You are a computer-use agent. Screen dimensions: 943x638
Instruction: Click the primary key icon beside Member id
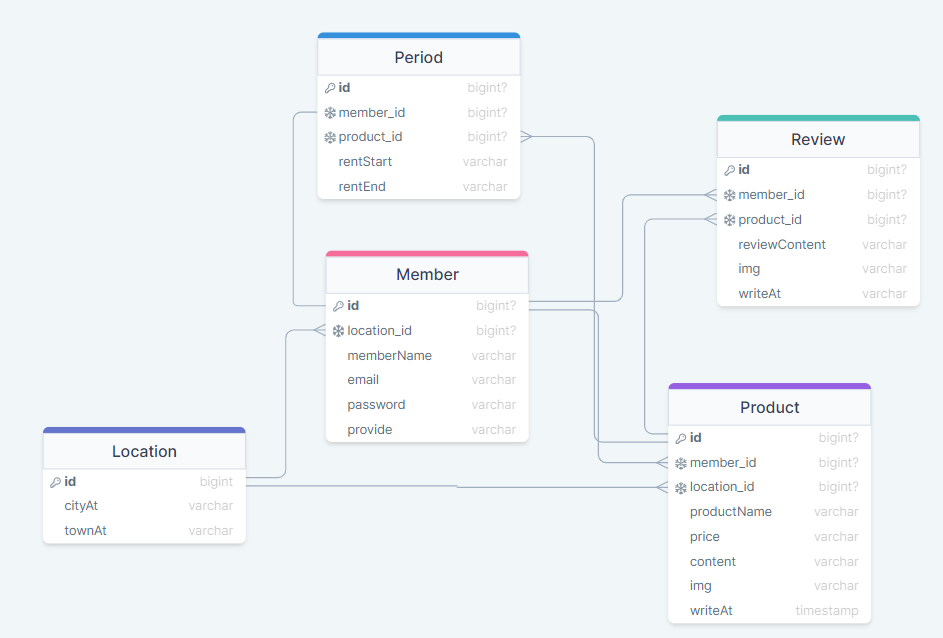(339, 306)
